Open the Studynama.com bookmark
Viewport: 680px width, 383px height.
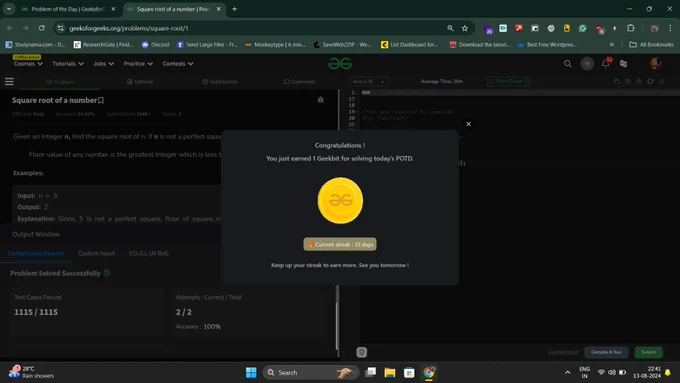tap(35, 45)
